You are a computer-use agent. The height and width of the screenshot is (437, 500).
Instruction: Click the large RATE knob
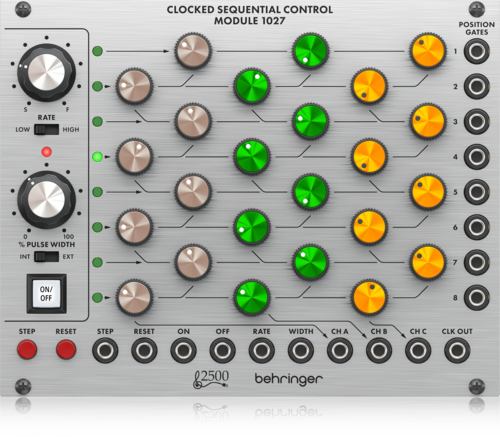coord(46,72)
